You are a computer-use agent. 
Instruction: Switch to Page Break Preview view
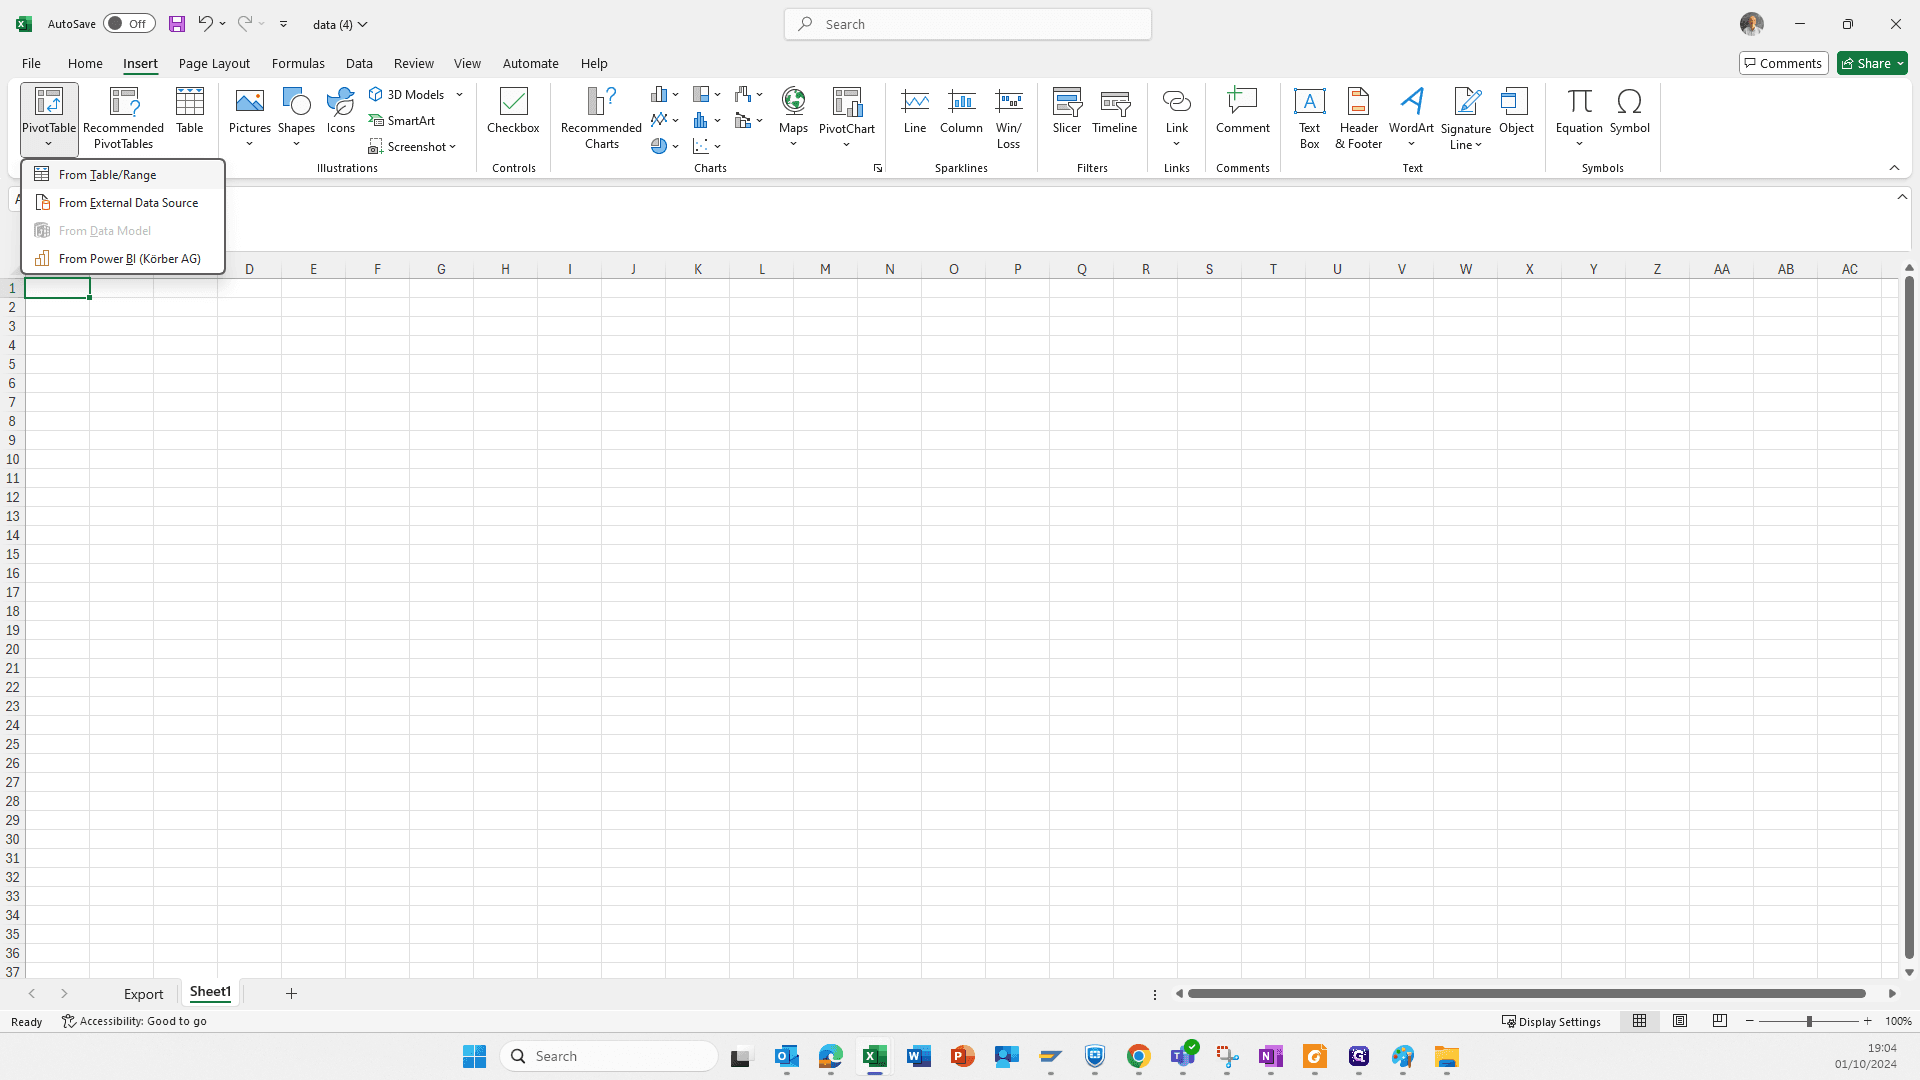tap(1719, 1021)
